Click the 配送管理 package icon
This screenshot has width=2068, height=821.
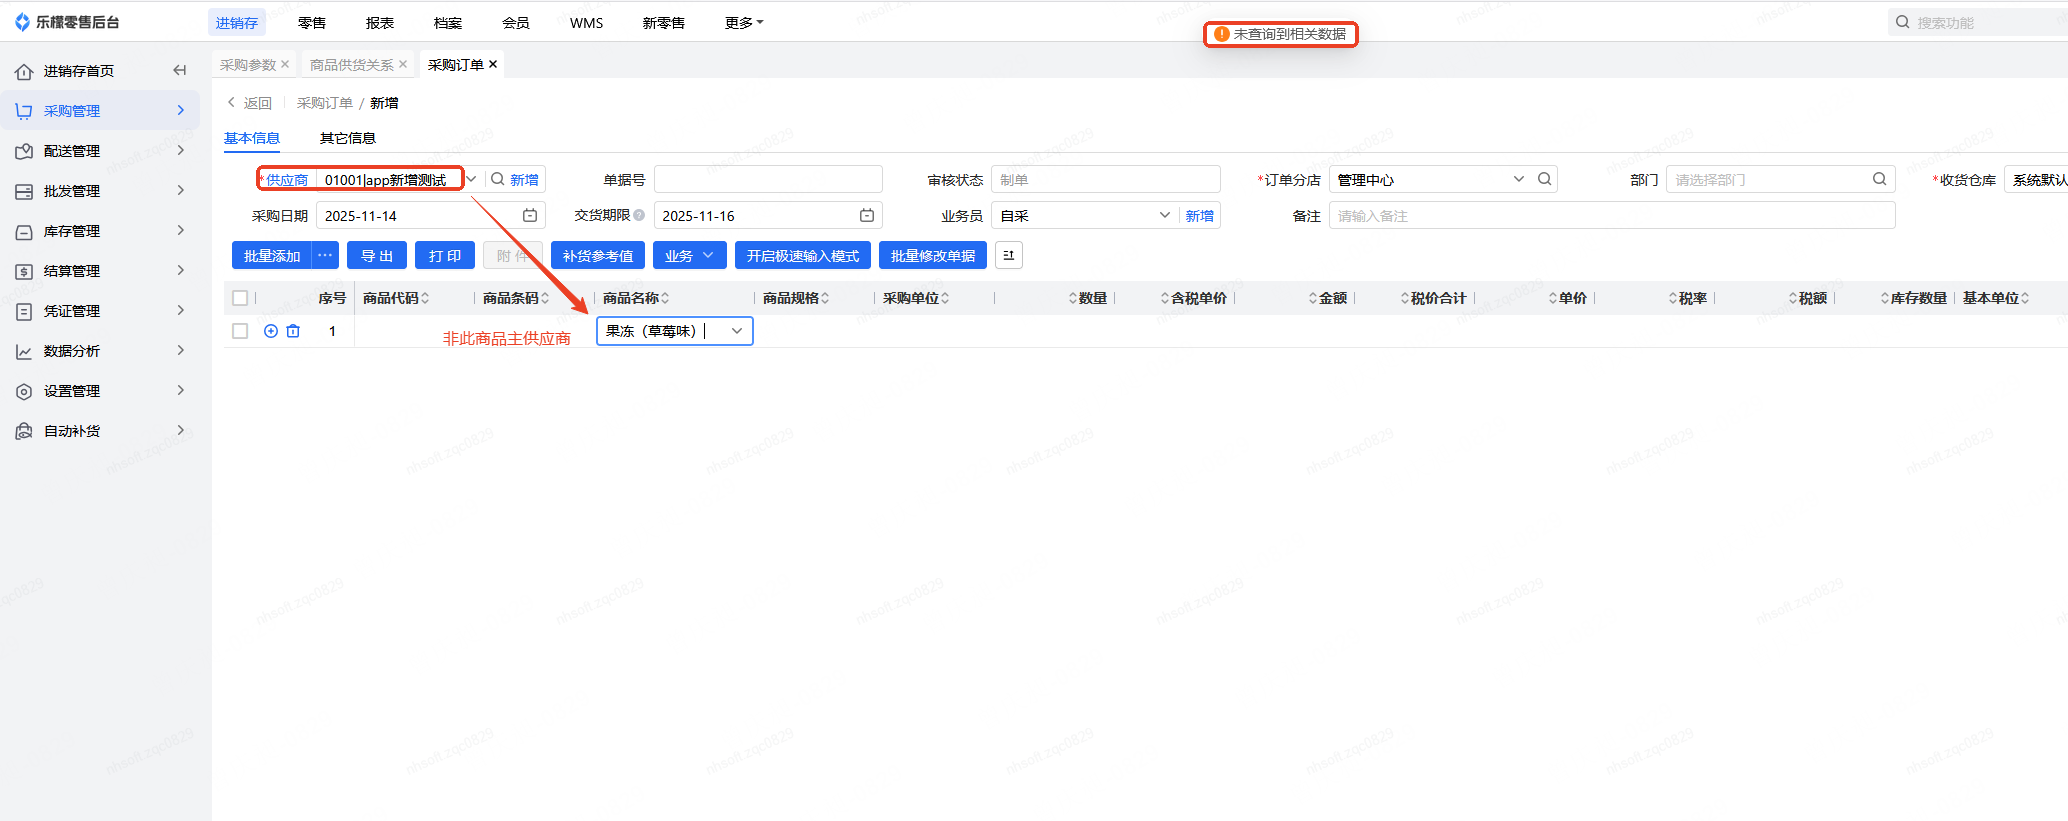coord(24,151)
